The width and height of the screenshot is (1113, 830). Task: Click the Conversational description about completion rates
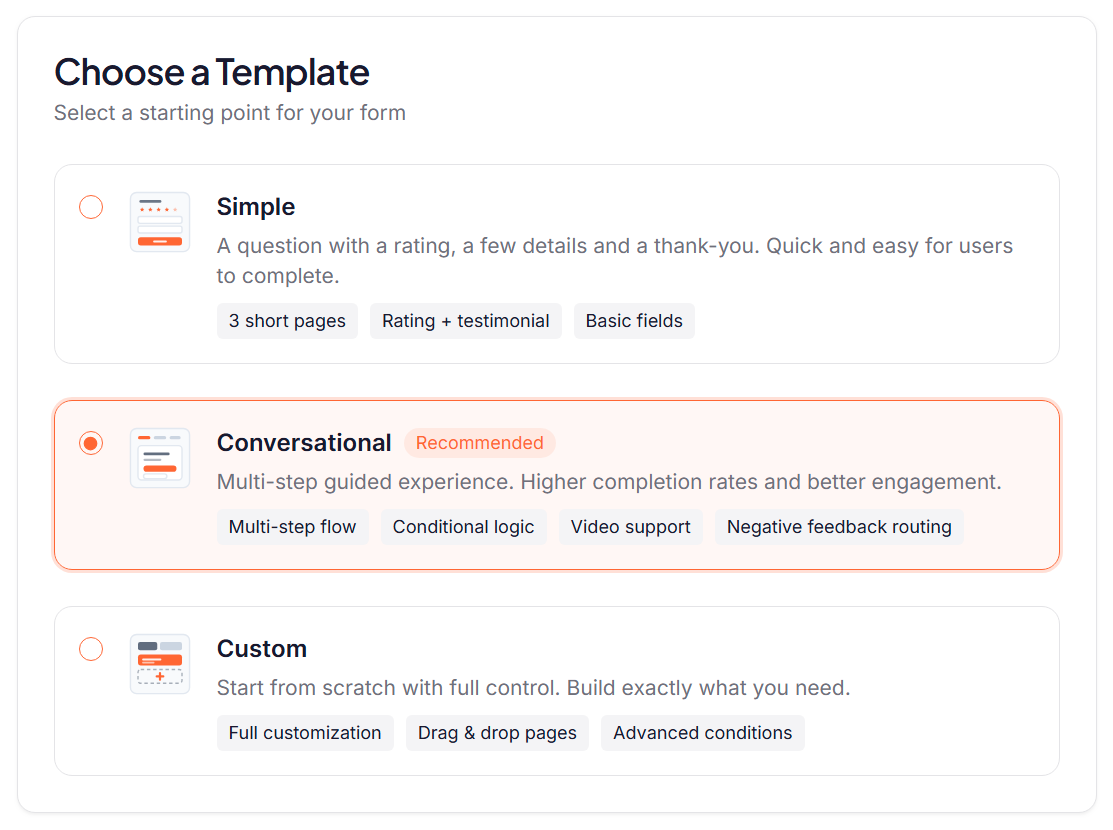pos(609,482)
